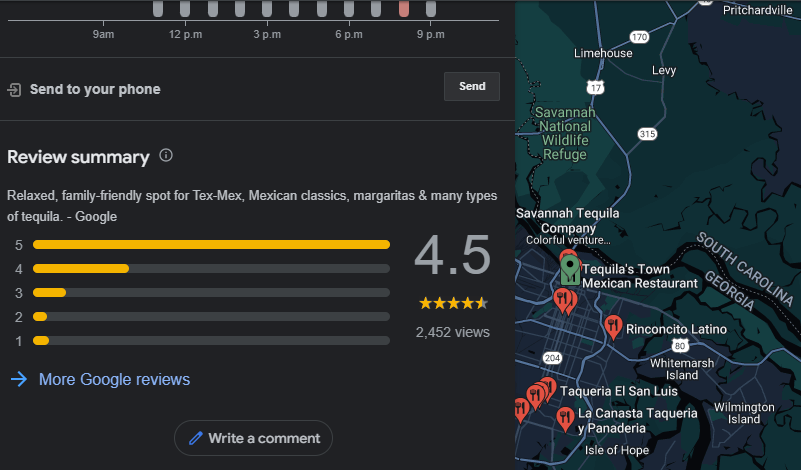The image size is (801, 470).
Task: Select the 1-star rating bar
Action: 211,341
